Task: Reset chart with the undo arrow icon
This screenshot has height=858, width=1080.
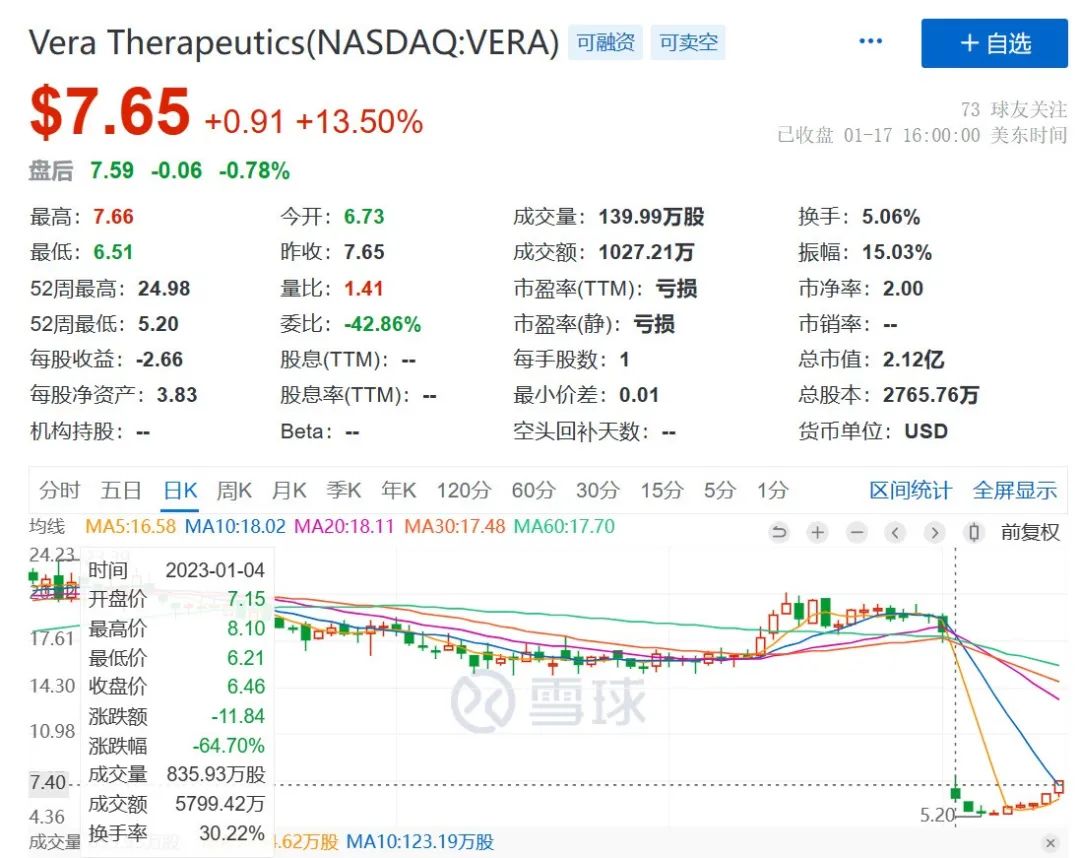Action: (779, 532)
